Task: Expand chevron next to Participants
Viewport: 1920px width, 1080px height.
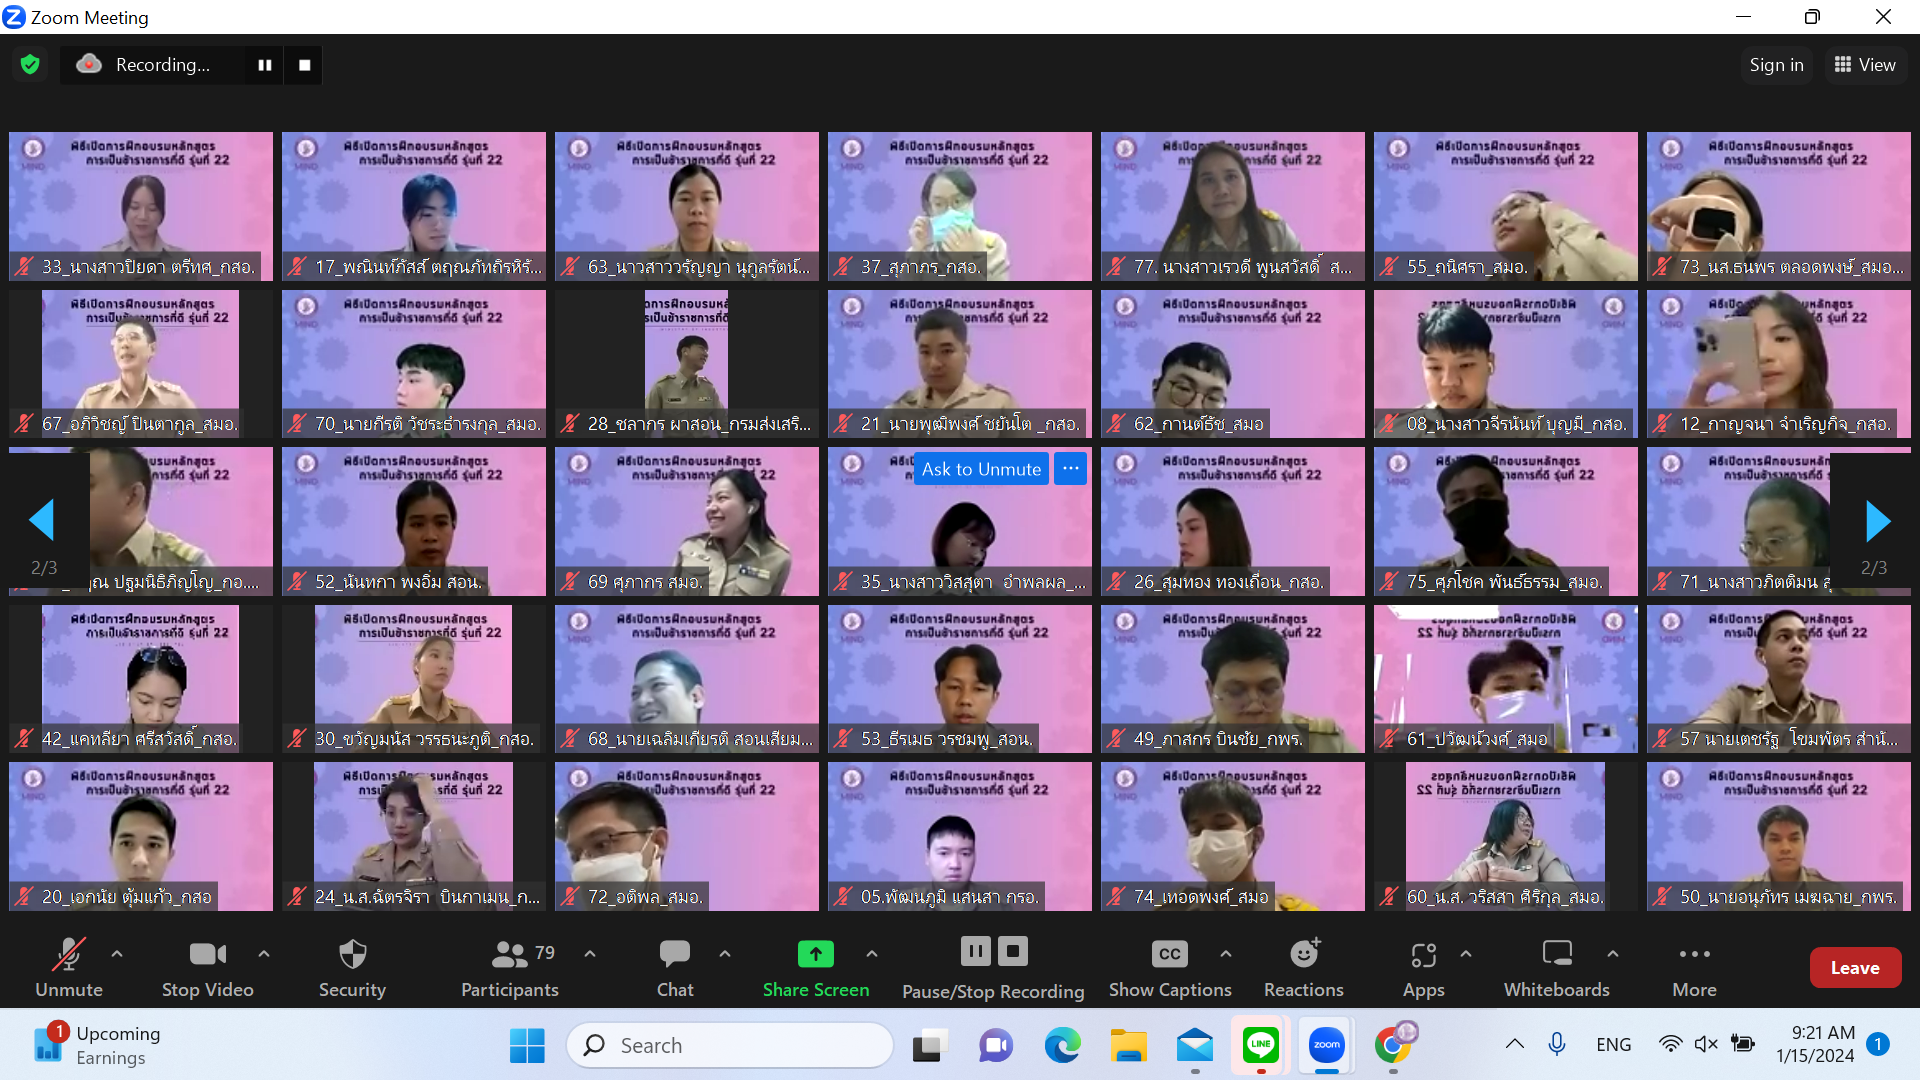Action: 590,954
